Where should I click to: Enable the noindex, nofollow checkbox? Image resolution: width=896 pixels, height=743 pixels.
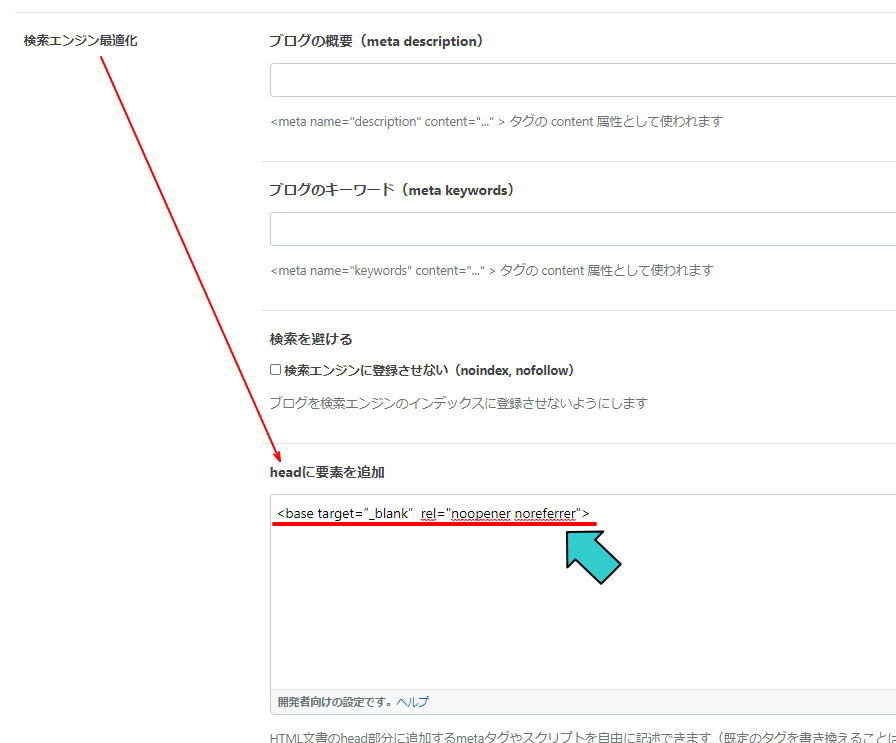click(x=275, y=370)
